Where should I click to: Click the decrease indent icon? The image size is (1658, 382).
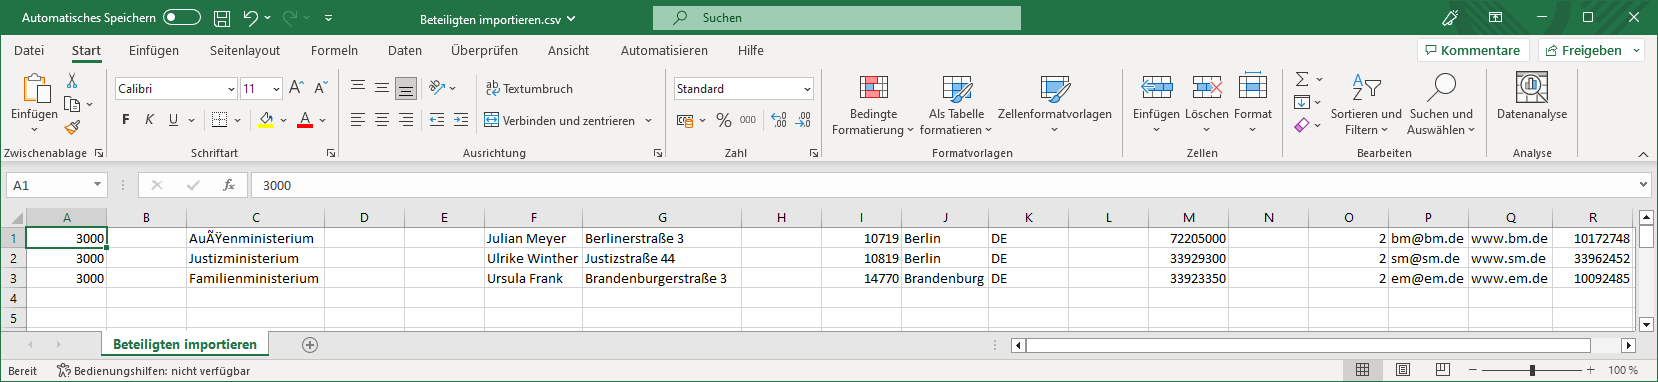tap(437, 120)
